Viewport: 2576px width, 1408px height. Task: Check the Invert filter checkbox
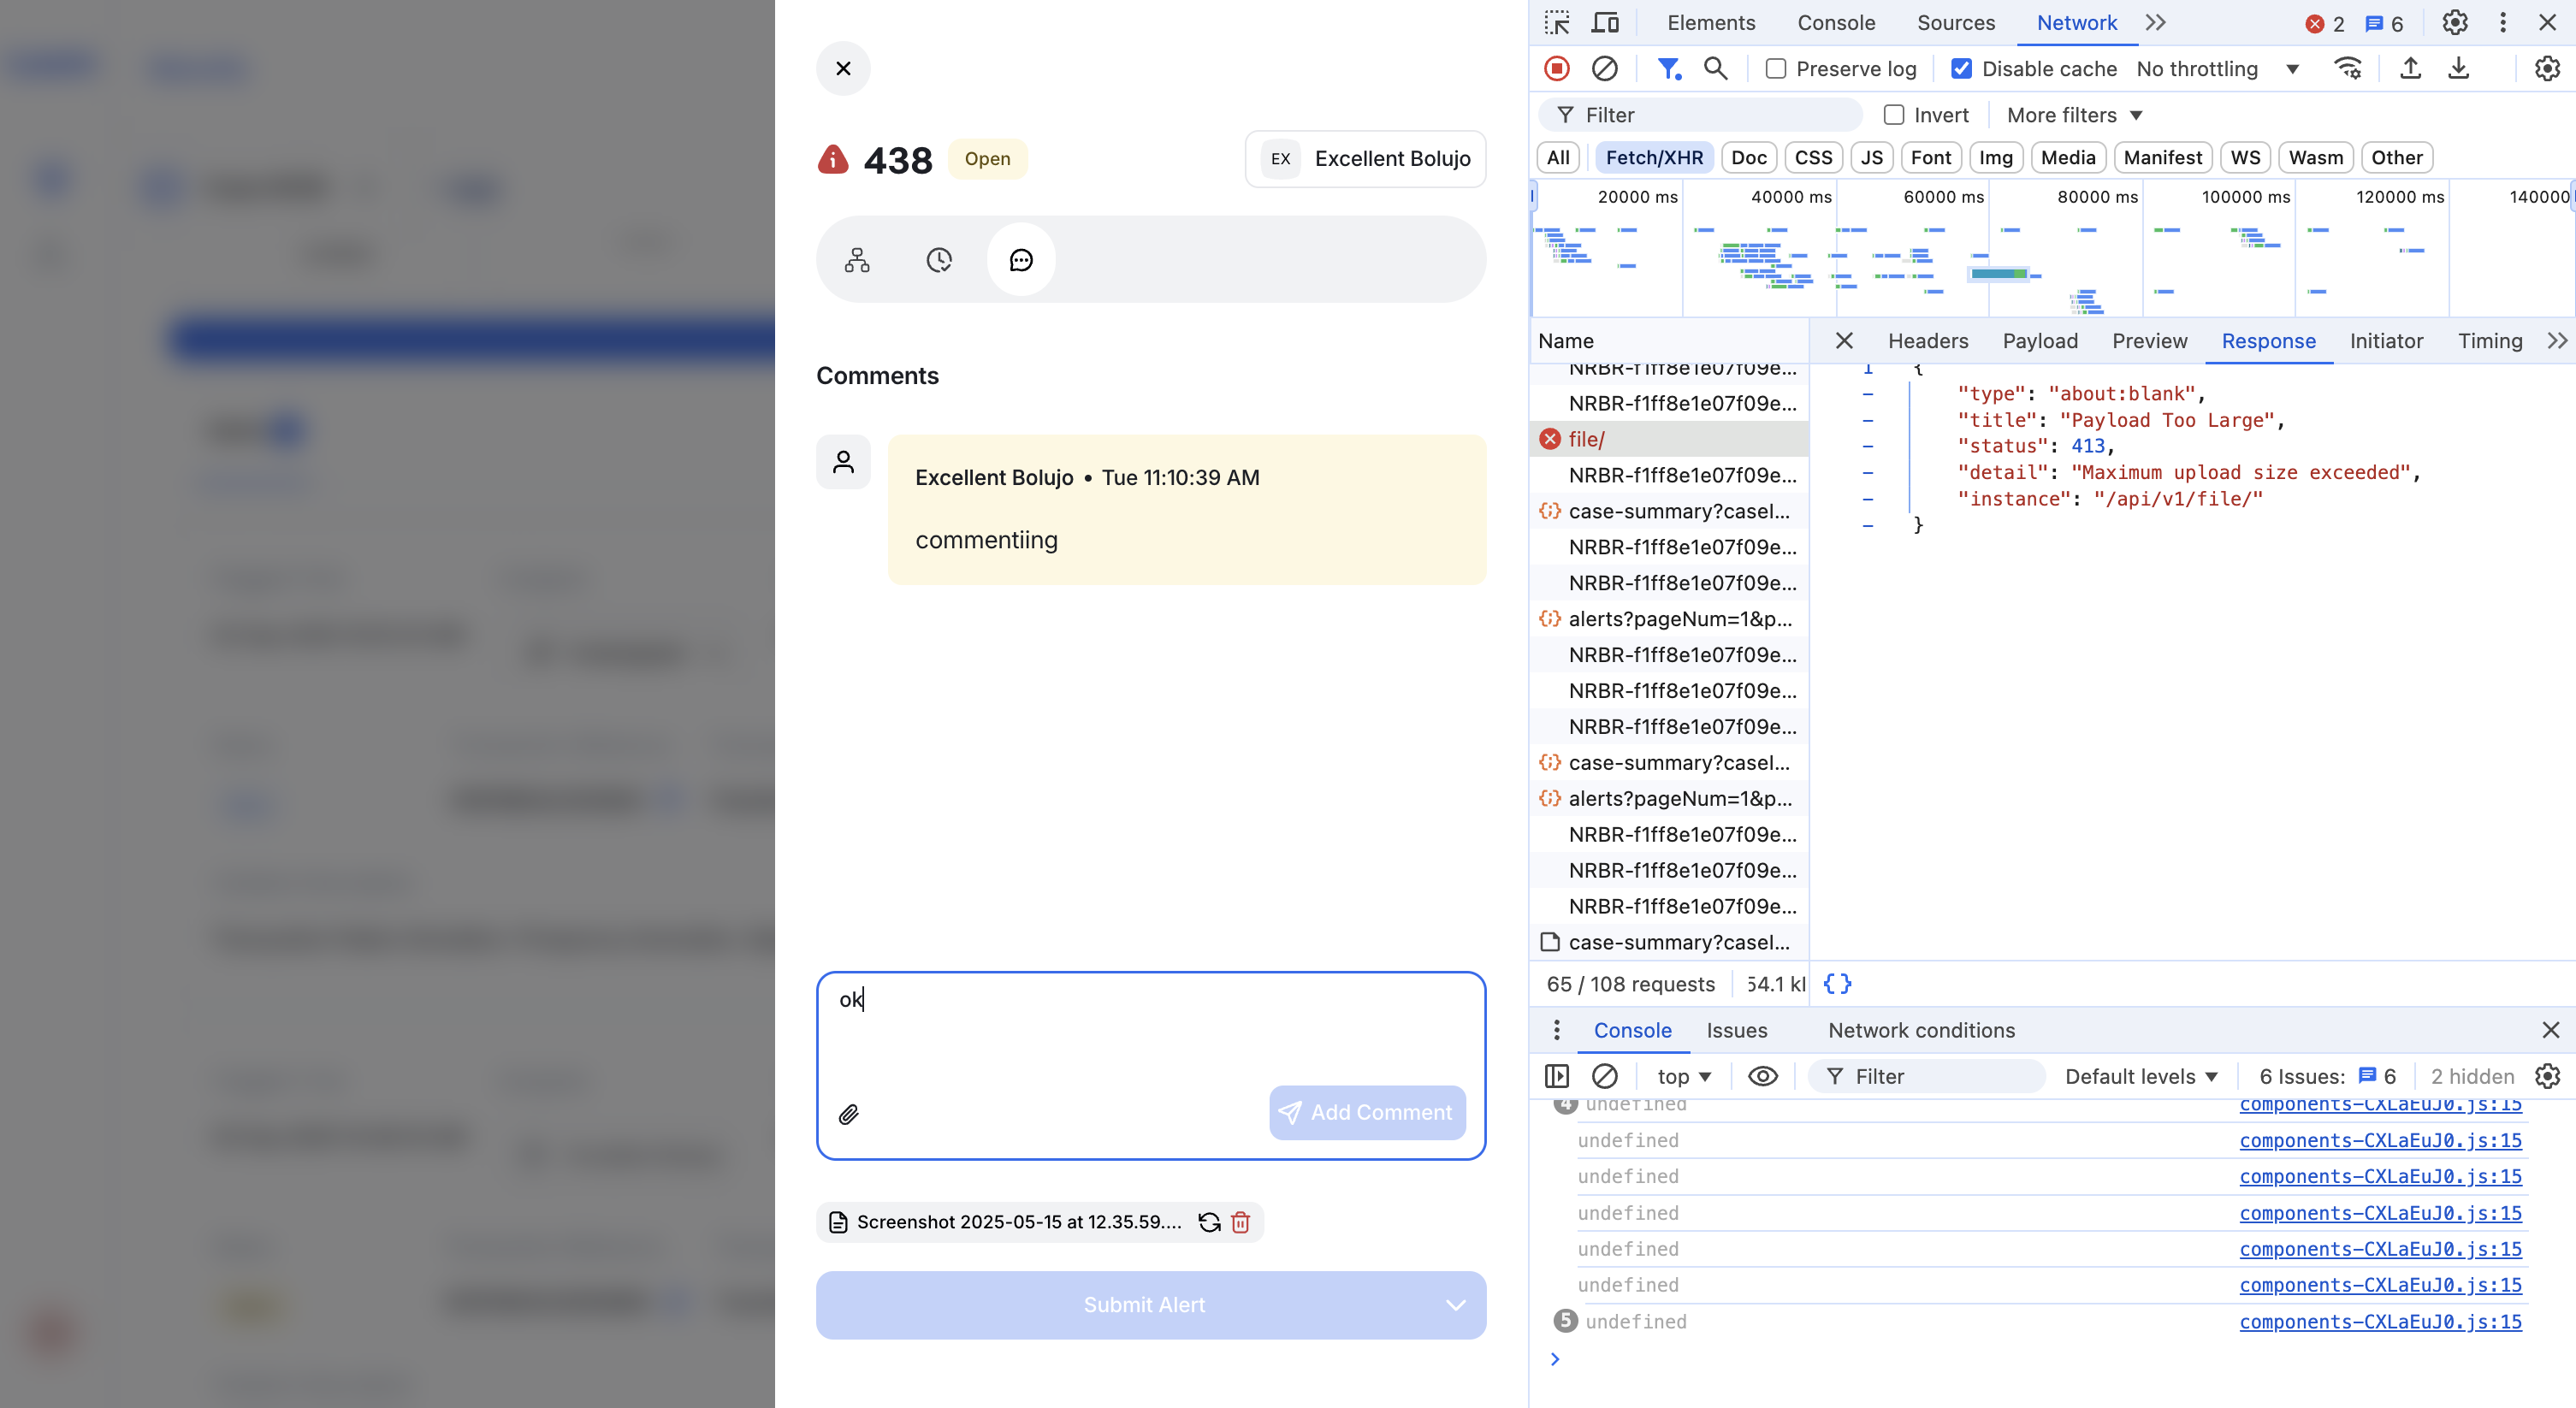pyautogui.click(x=1893, y=115)
